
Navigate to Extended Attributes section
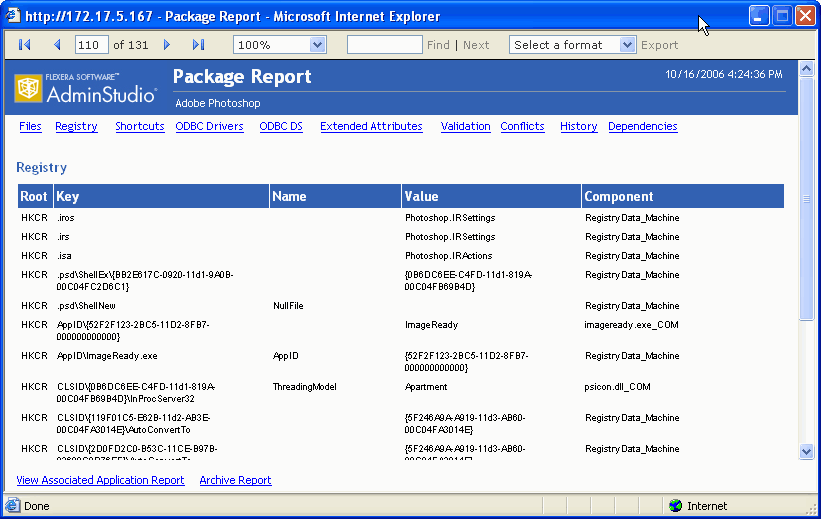point(371,127)
